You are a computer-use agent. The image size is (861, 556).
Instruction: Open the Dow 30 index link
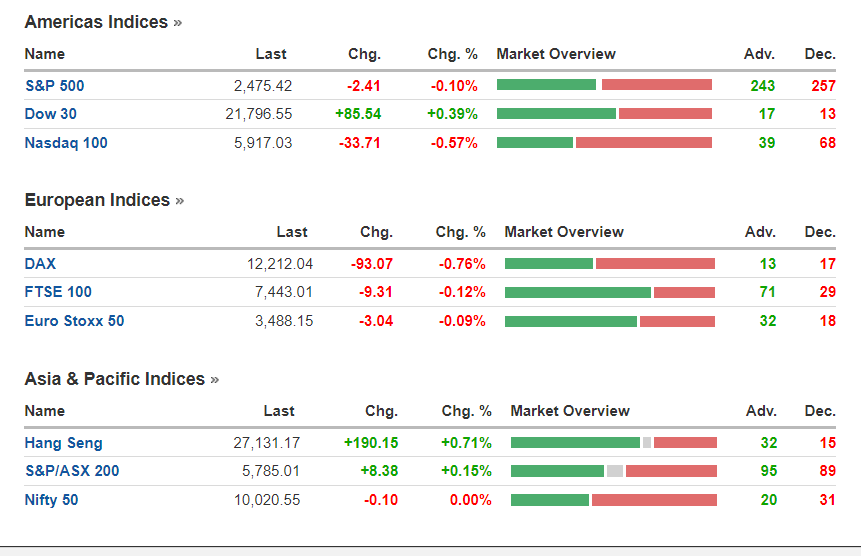tap(50, 114)
